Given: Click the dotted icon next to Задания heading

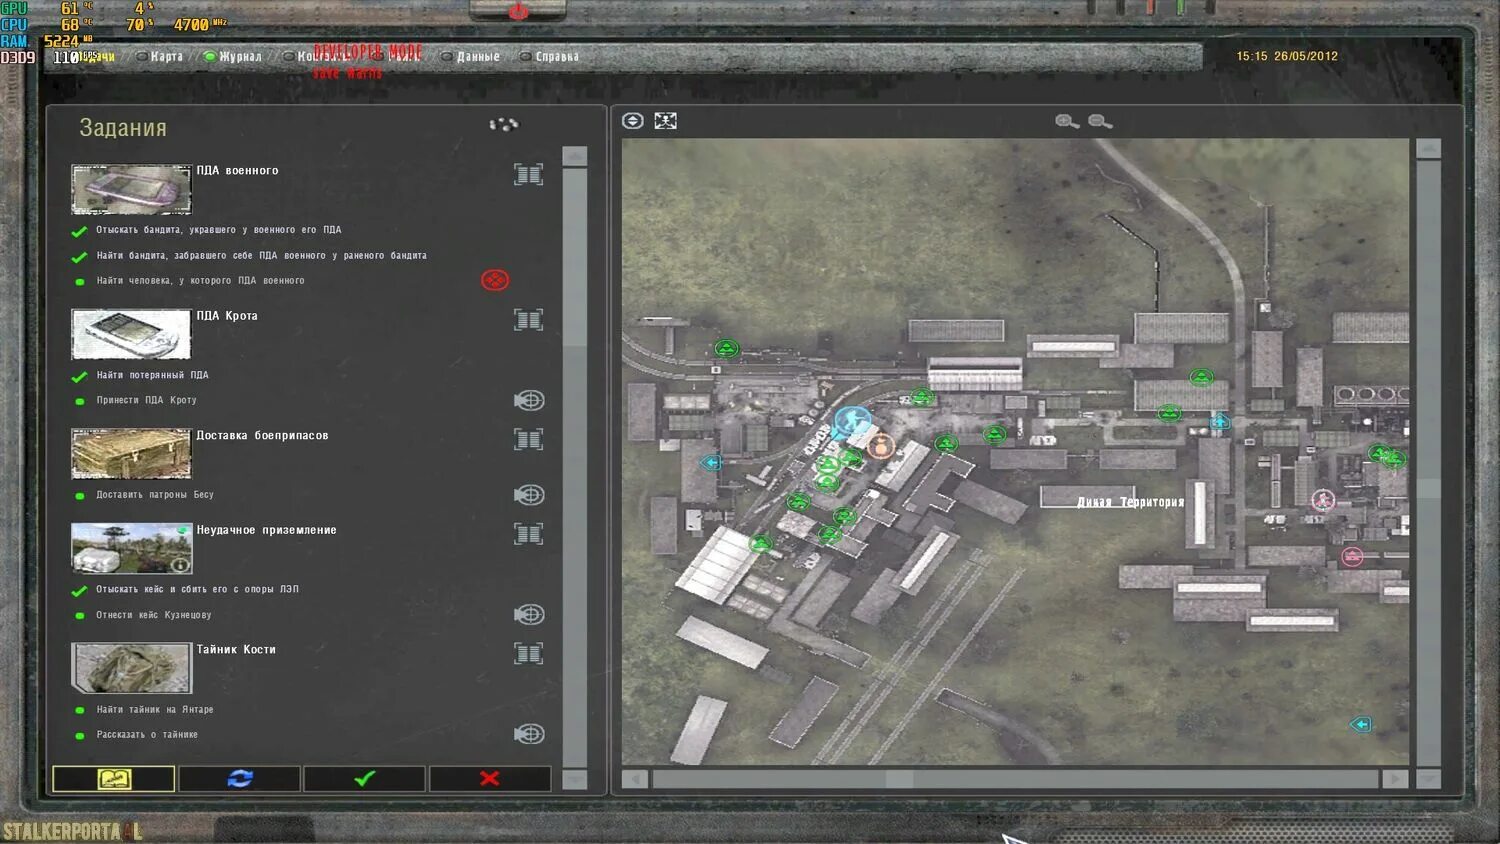Looking at the screenshot, I should 503,125.
